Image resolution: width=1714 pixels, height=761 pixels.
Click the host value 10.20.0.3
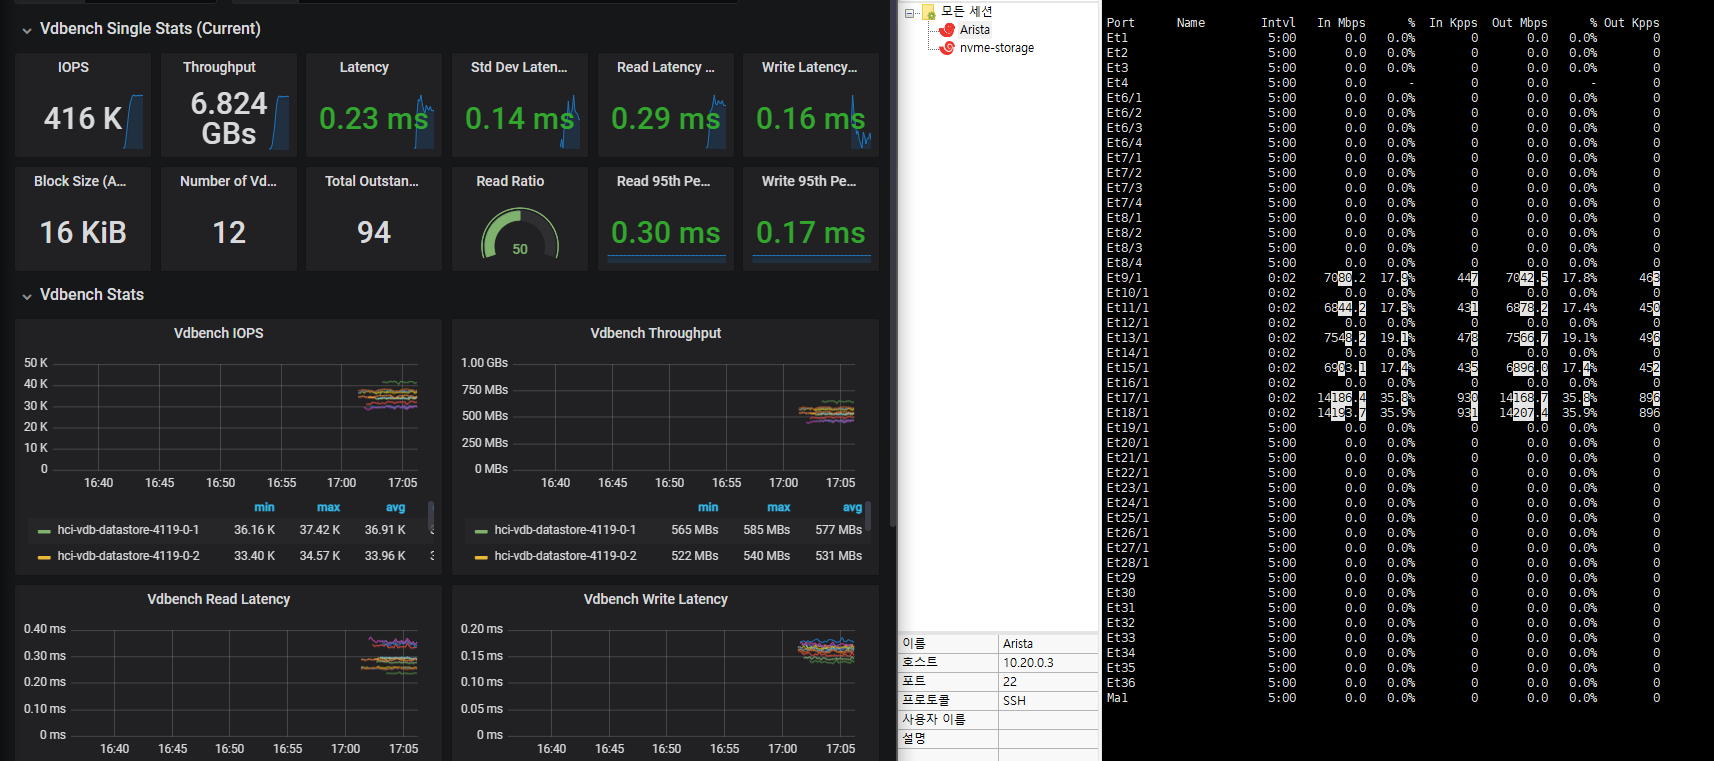coord(1028,663)
